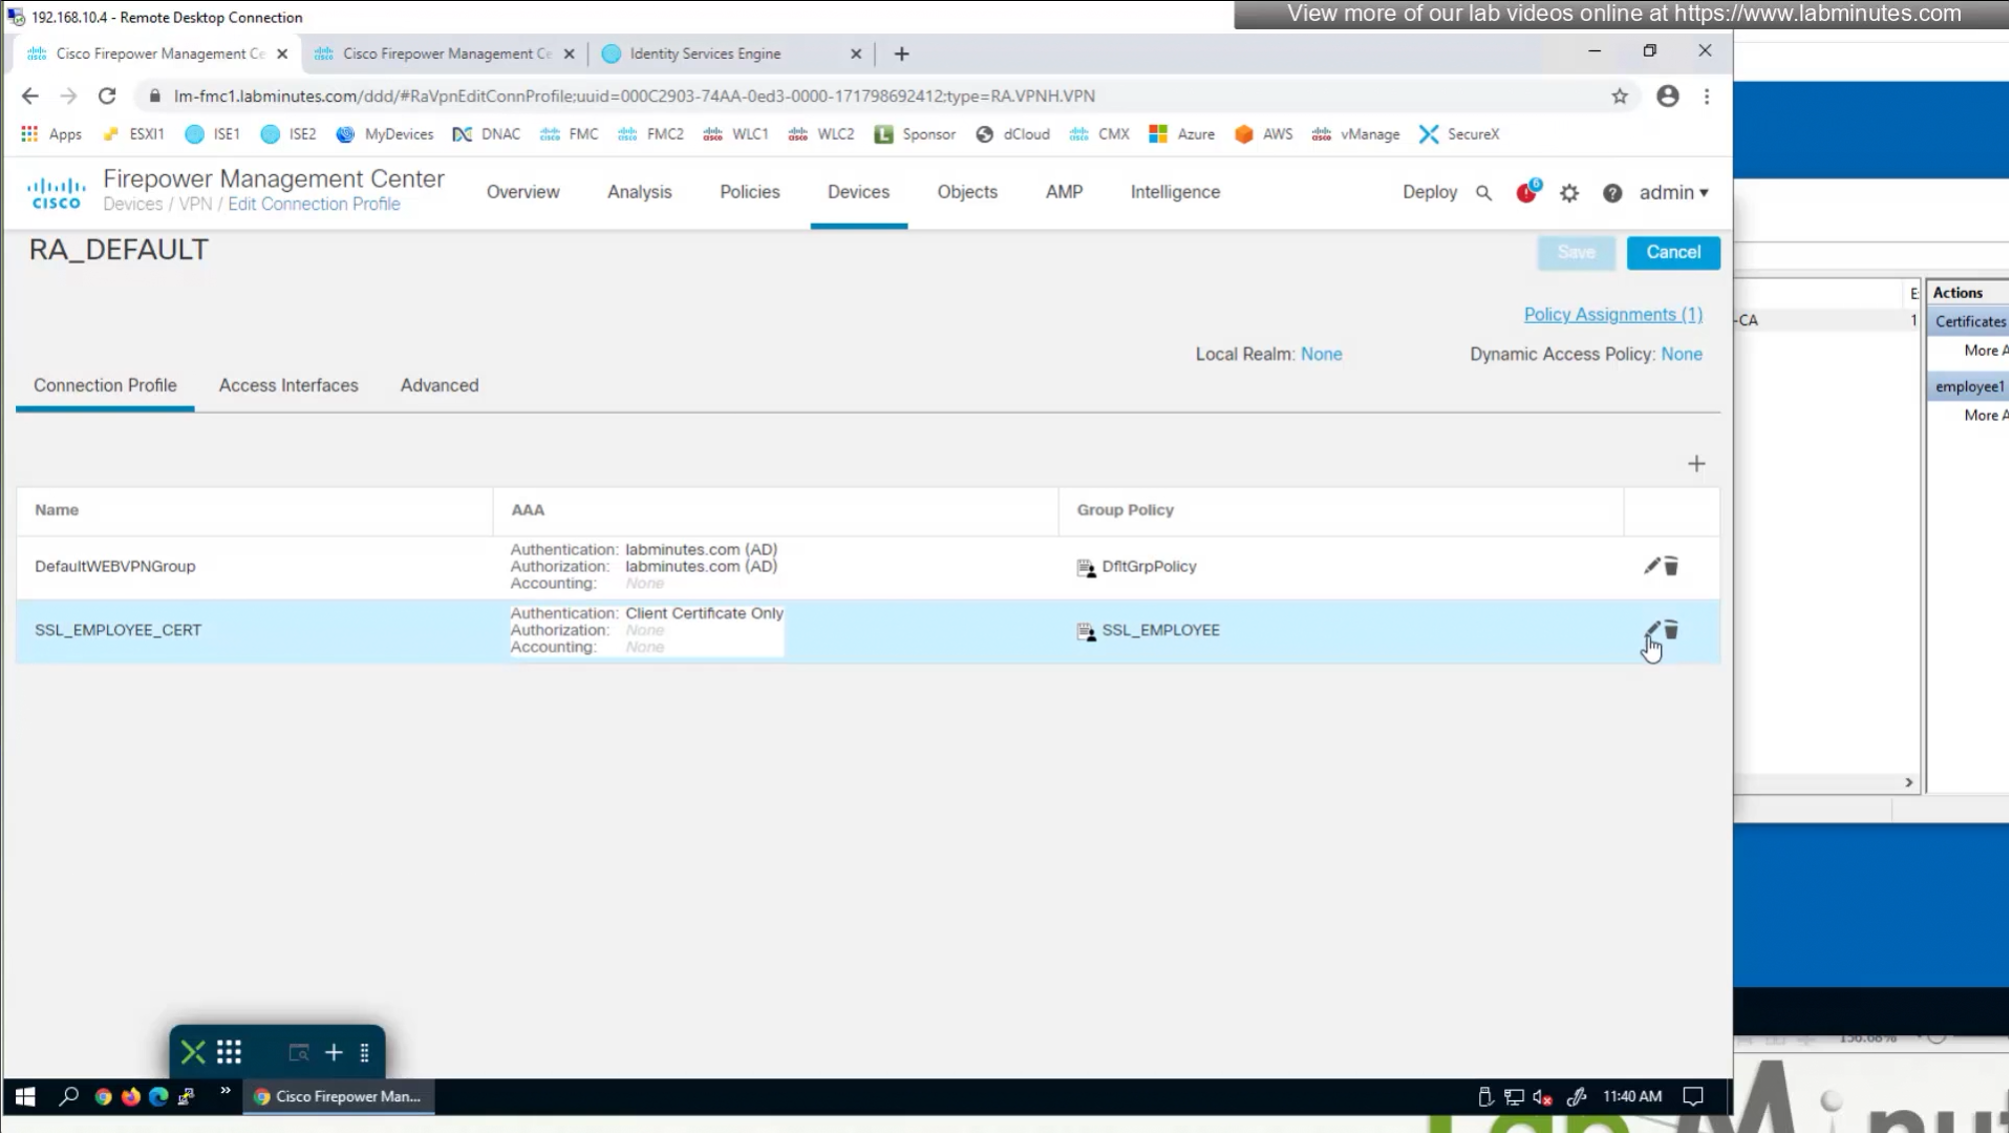Open FMC search magnifier icon
The height and width of the screenshot is (1133, 2009).
tap(1483, 193)
